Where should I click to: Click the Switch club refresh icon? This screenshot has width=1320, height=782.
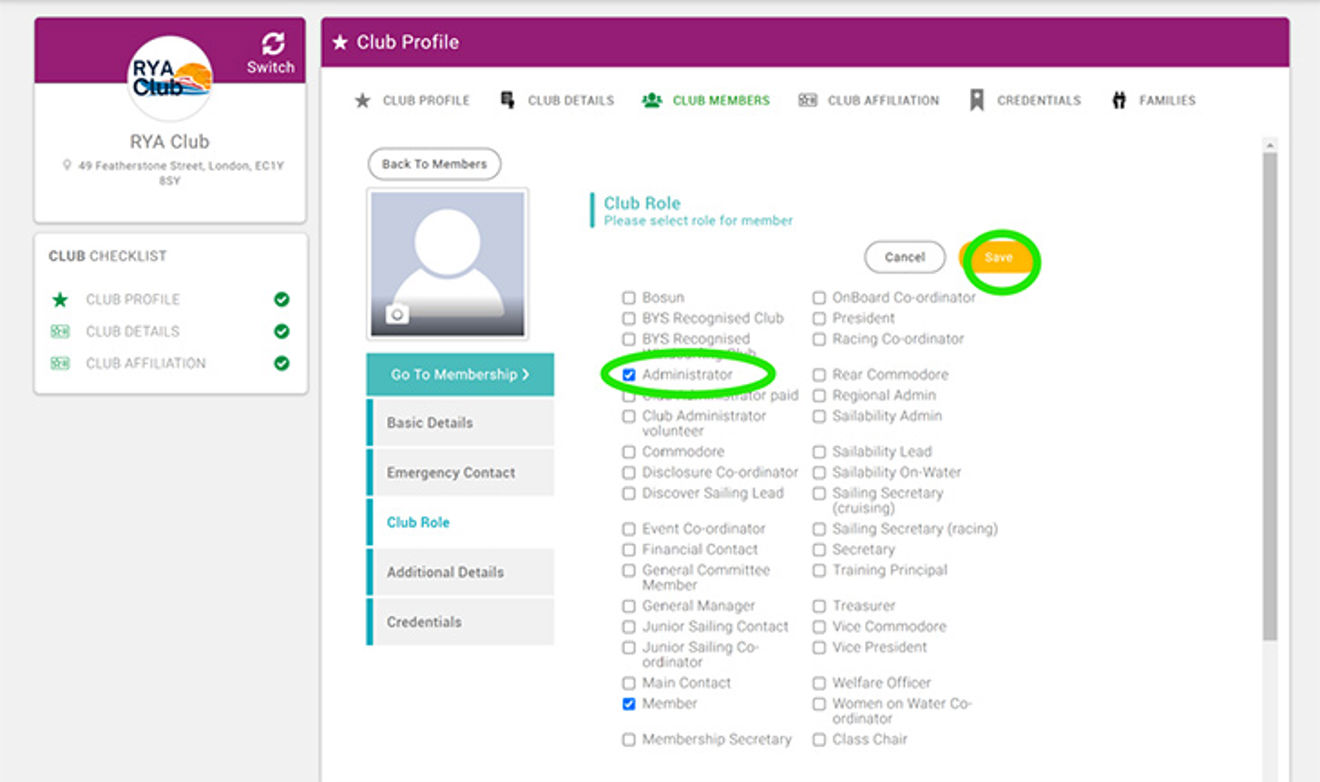click(x=272, y=44)
